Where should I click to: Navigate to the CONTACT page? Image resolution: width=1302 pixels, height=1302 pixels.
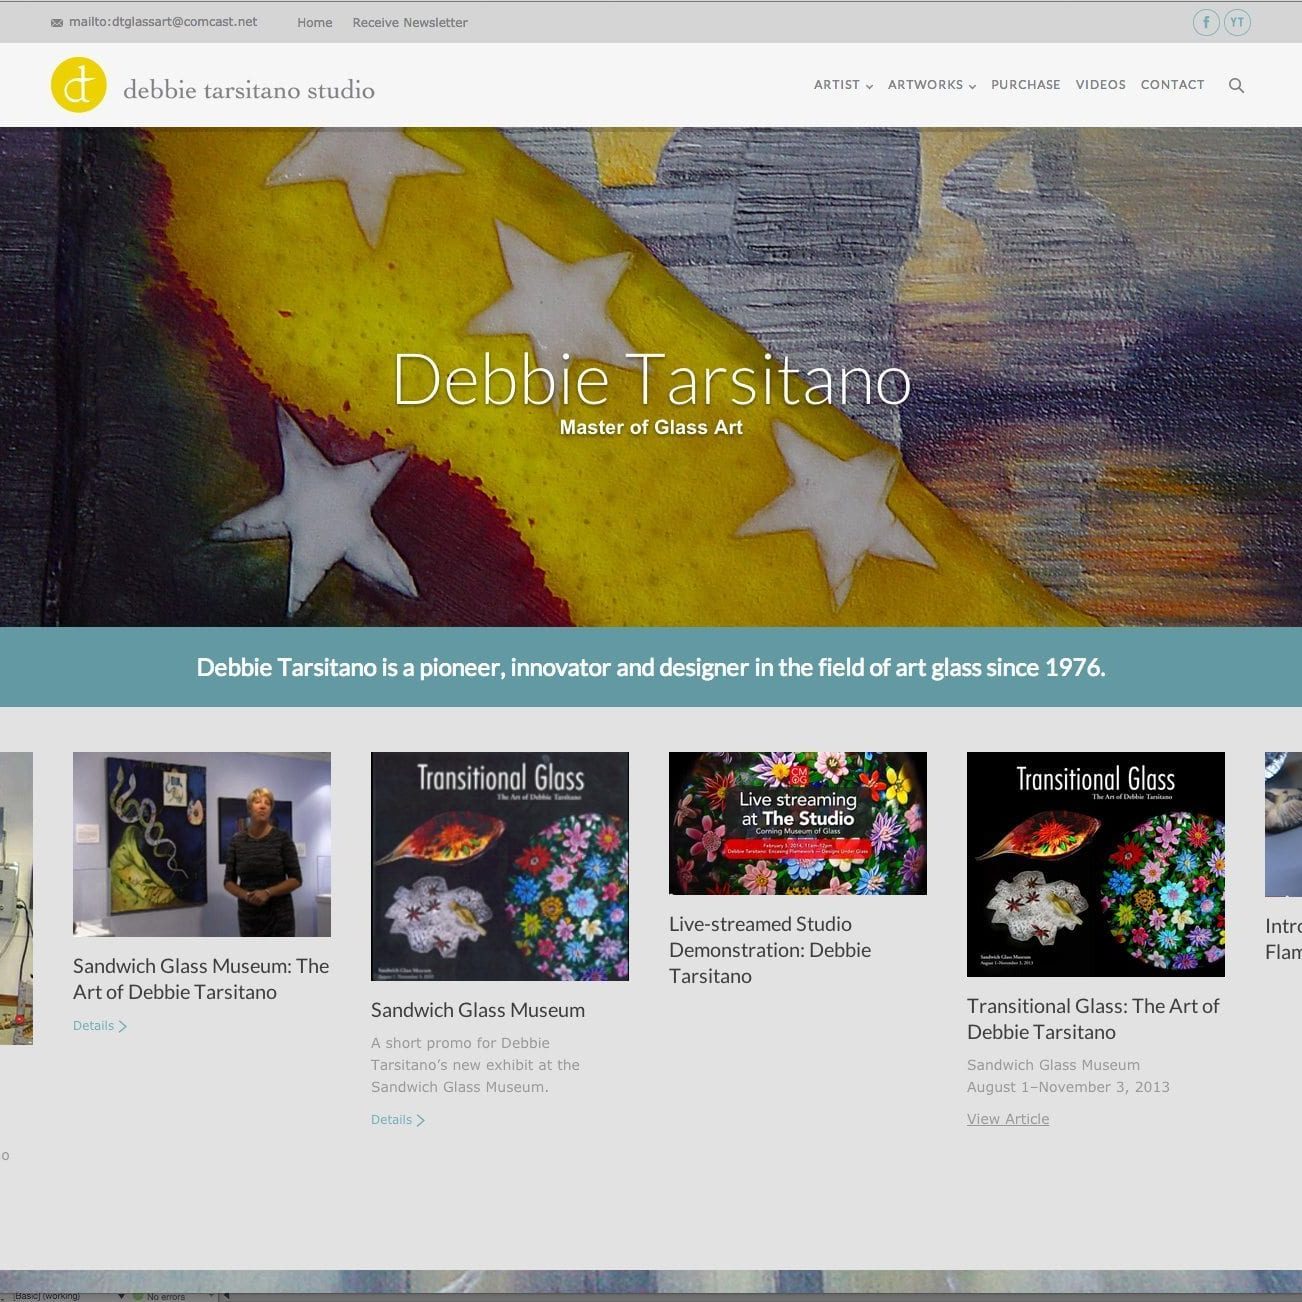pyautogui.click(x=1172, y=85)
